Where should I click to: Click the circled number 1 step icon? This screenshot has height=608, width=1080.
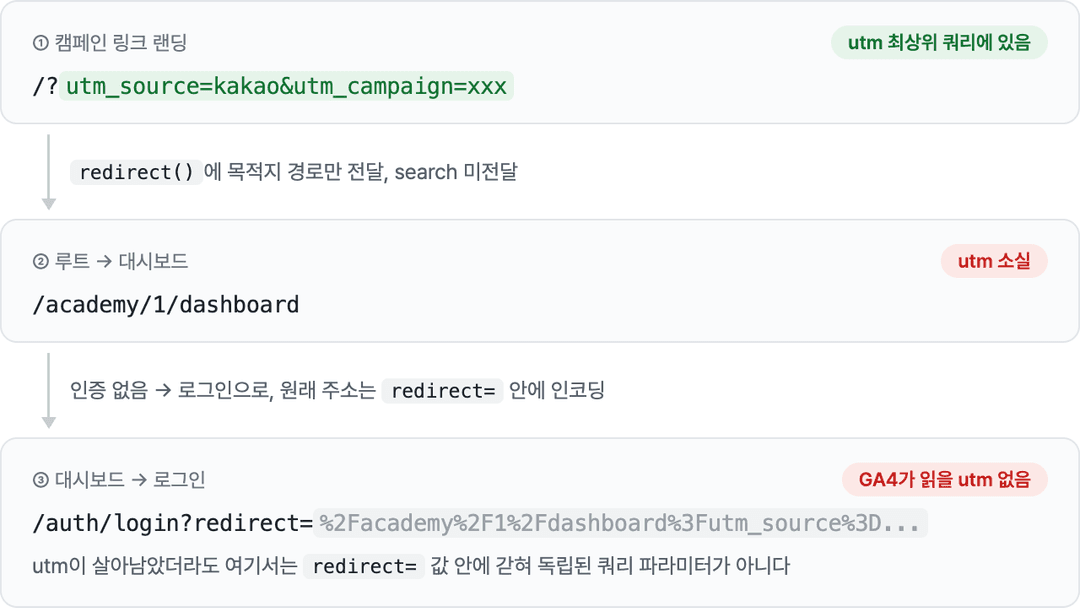41,43
